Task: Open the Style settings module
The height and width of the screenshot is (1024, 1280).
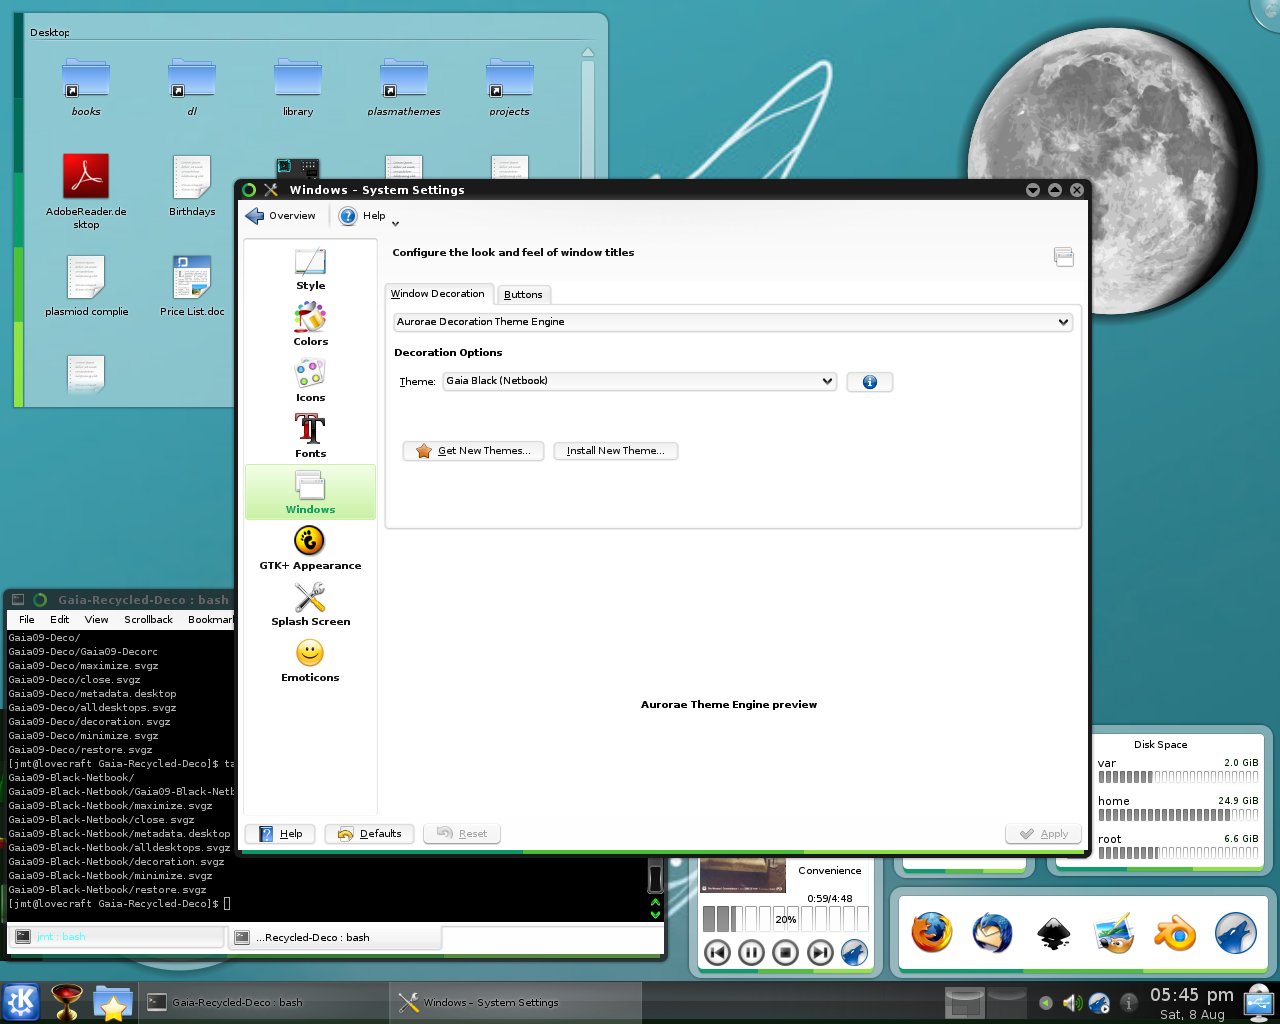Action: [x=310, y=269]
